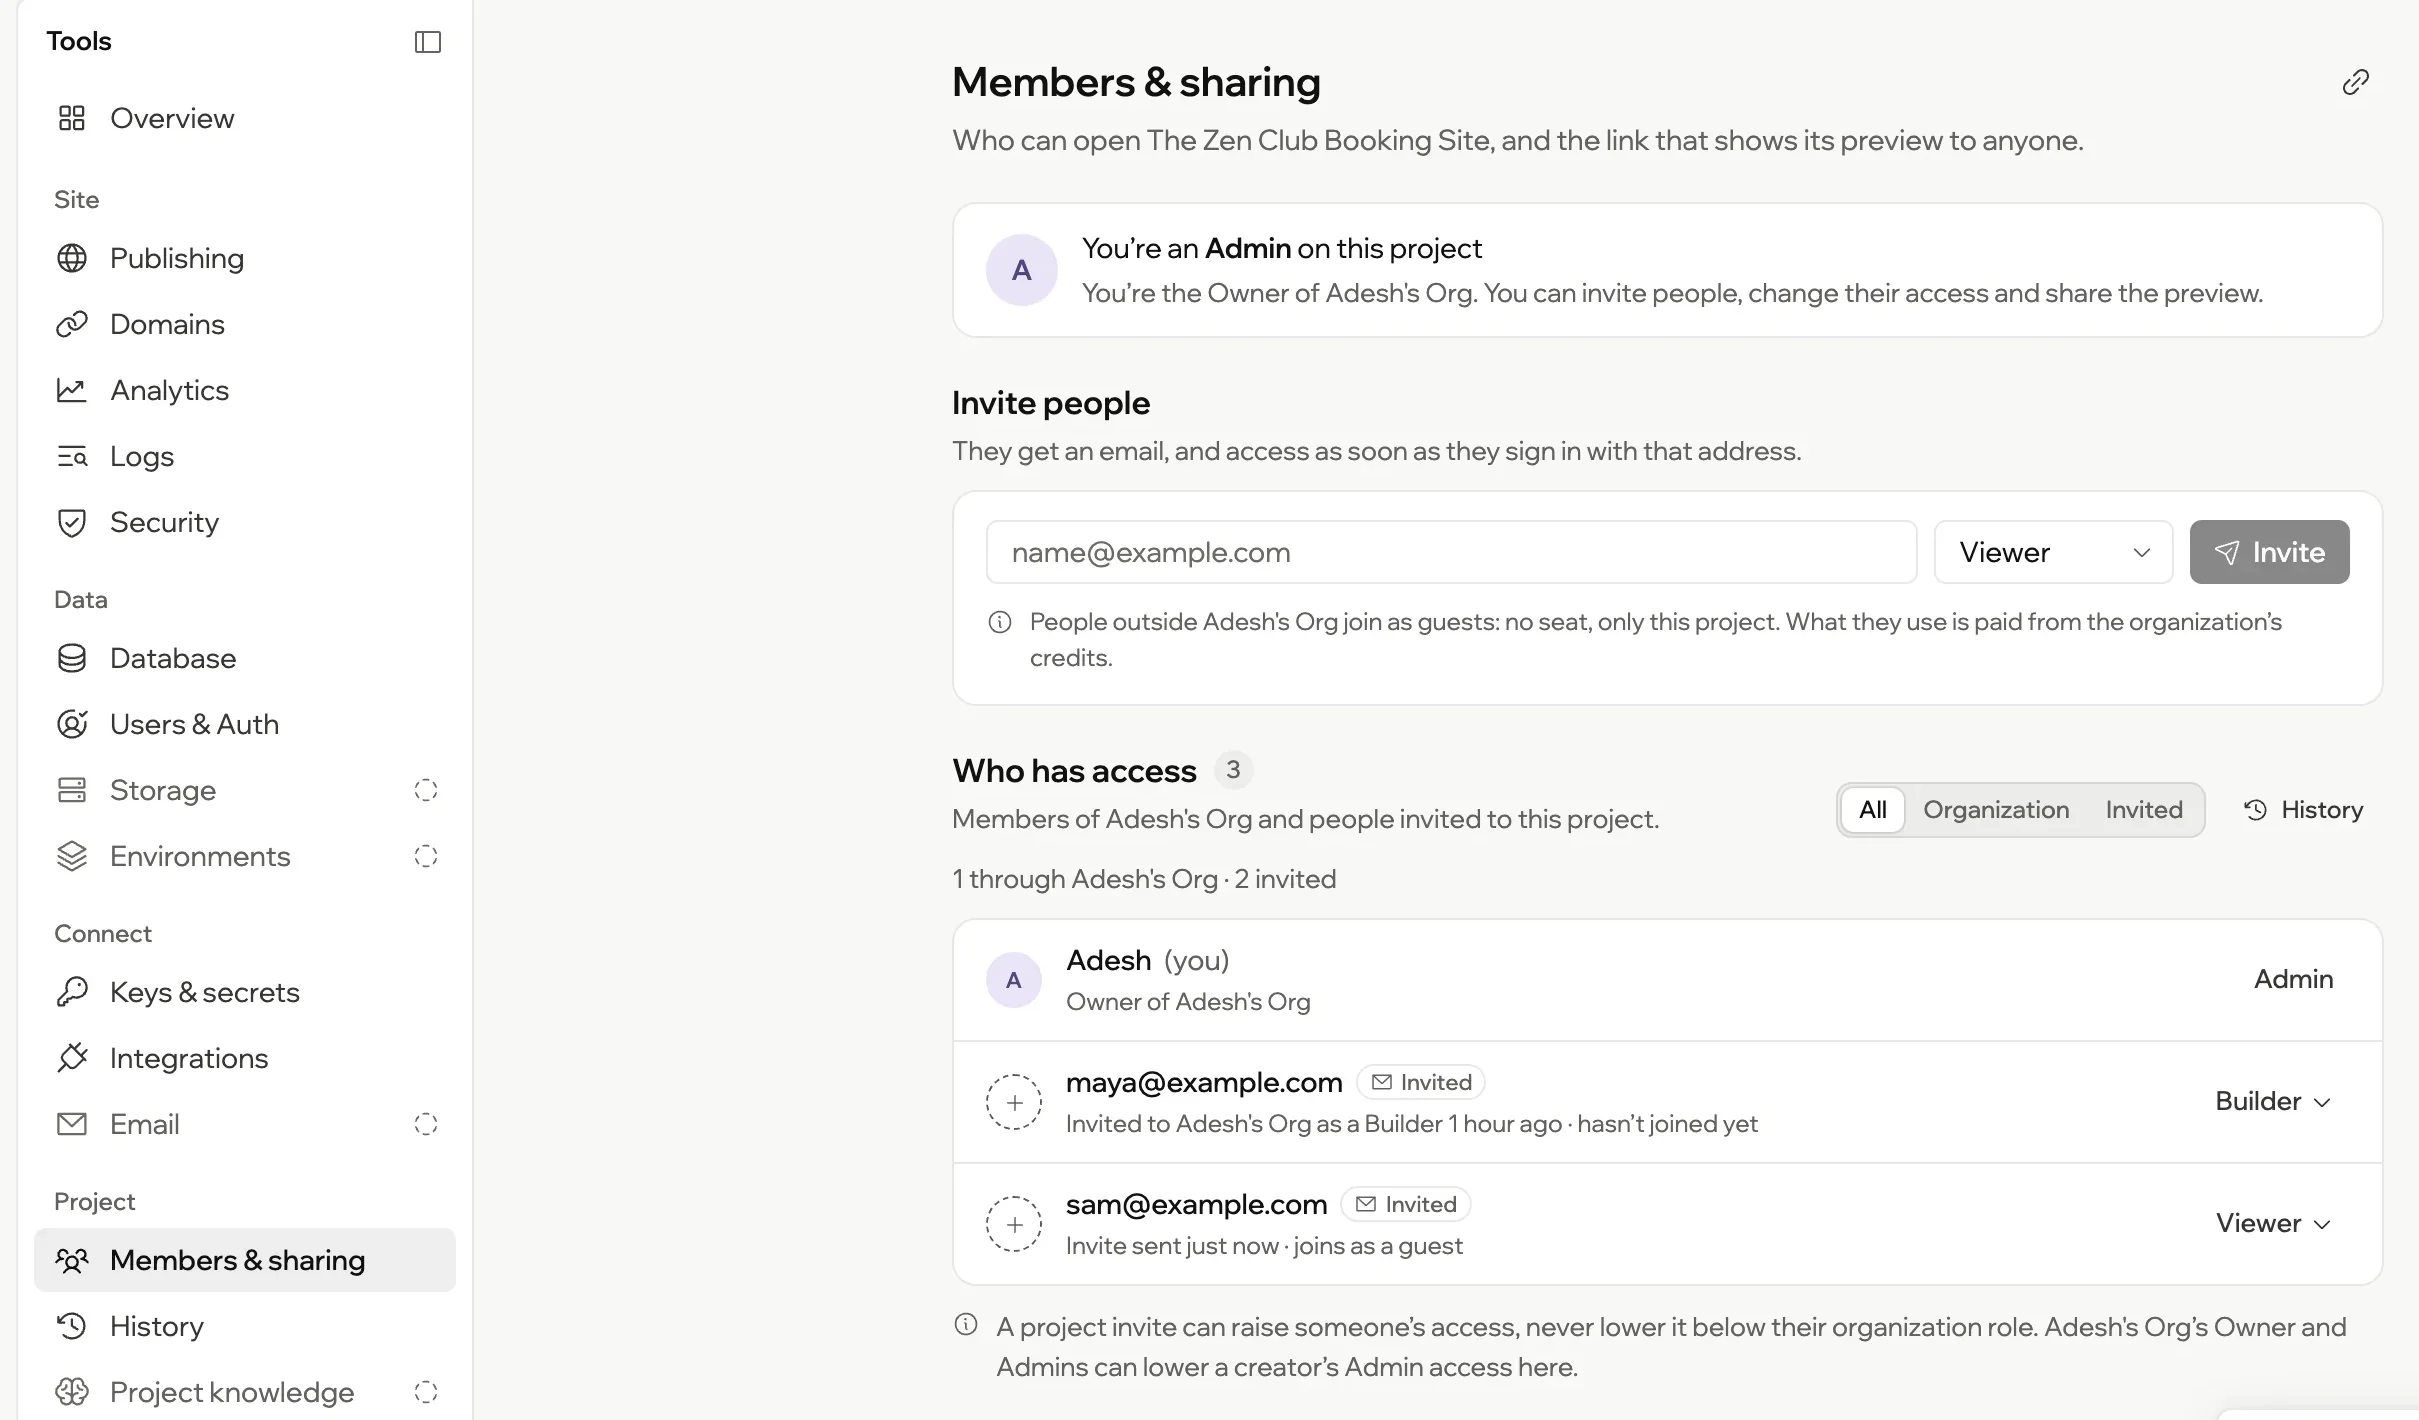Screen dimensions: 2419x1420
Task: Switch to the Invited filter tab
Action: click(2144, 810)
